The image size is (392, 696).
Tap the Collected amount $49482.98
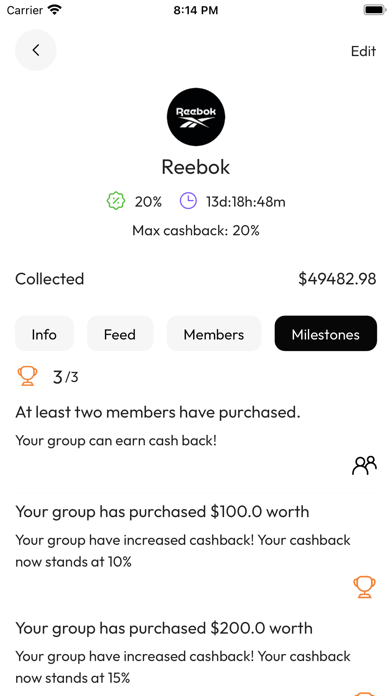(x=337, y=279)
